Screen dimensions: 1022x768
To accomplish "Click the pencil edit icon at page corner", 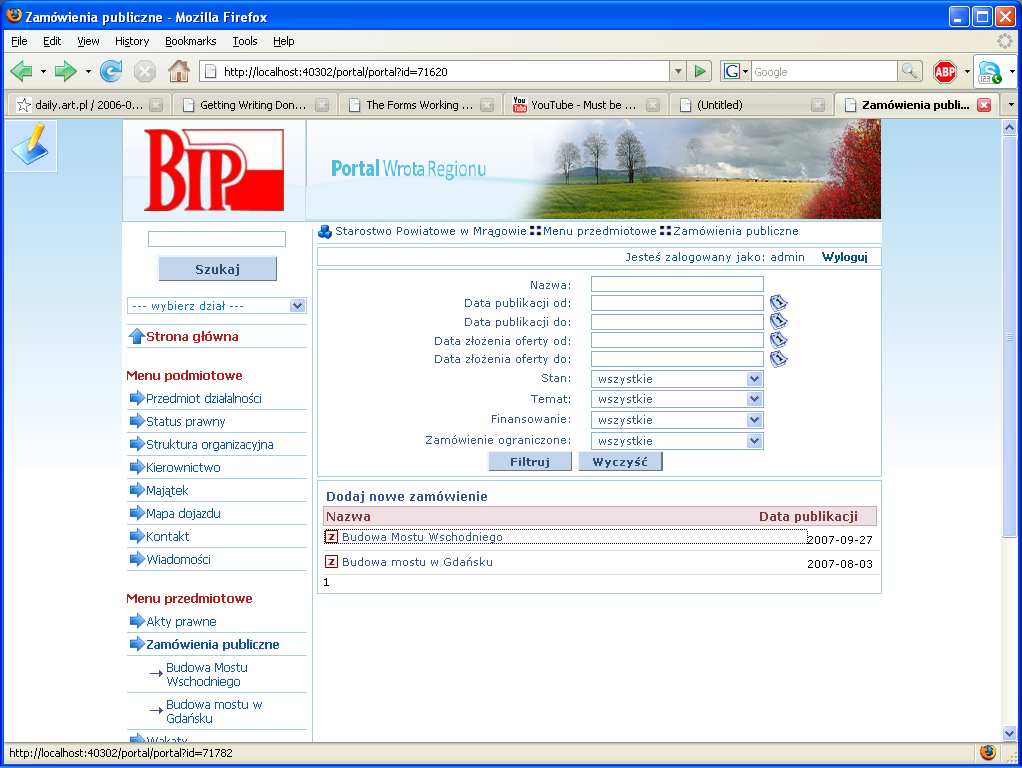I will (x=31, y=145).
